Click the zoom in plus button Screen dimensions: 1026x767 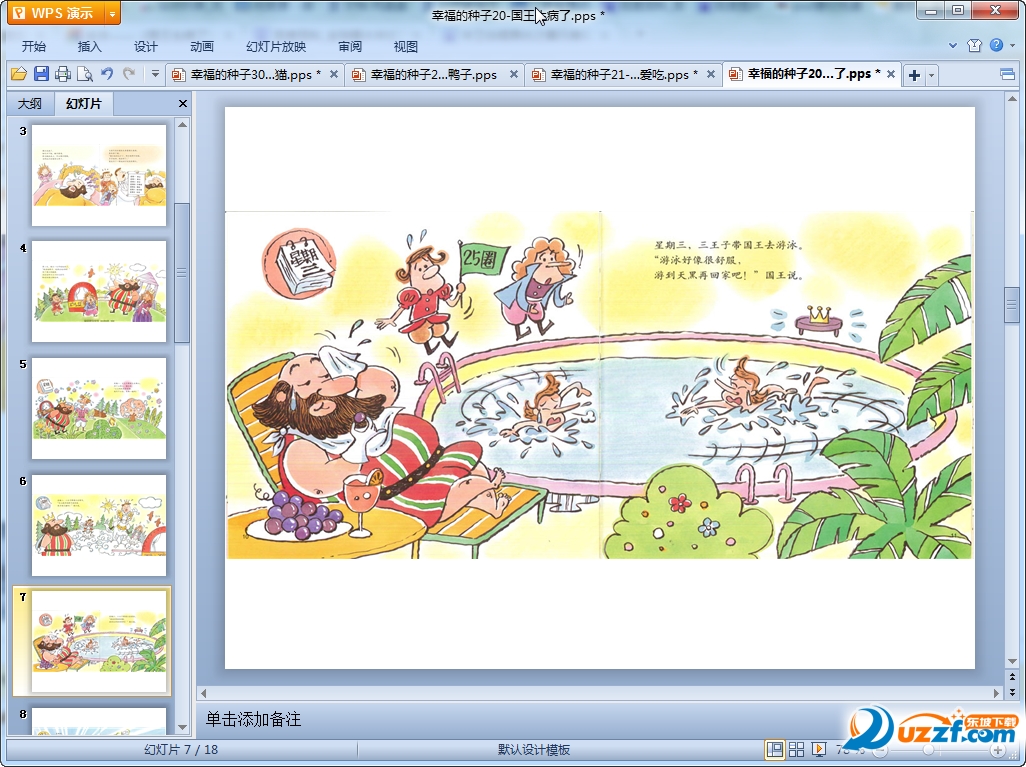coord(998,750)
